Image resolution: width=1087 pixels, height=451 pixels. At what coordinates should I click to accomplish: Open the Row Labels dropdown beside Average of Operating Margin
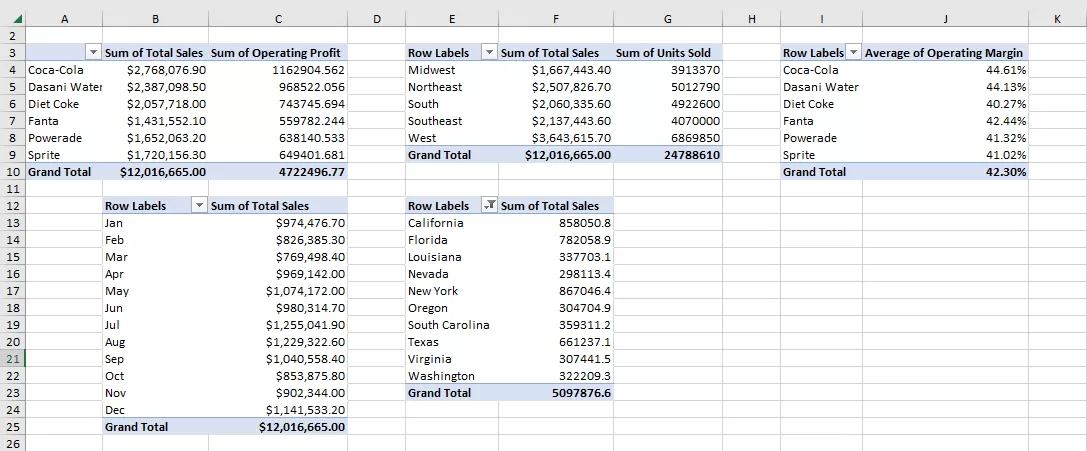click(853, 53)
